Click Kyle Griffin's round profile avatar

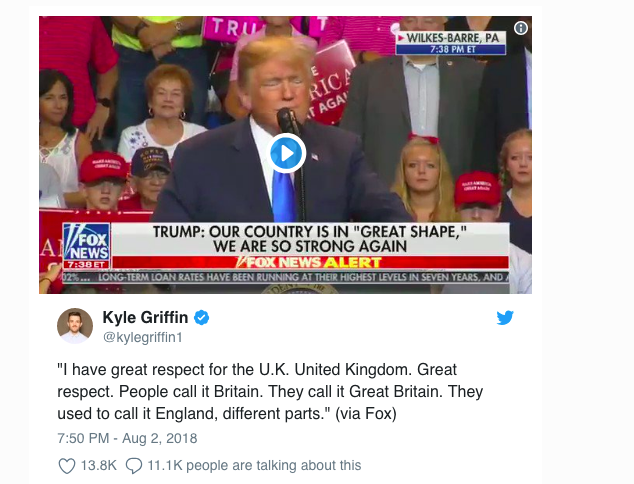(75, 326)
